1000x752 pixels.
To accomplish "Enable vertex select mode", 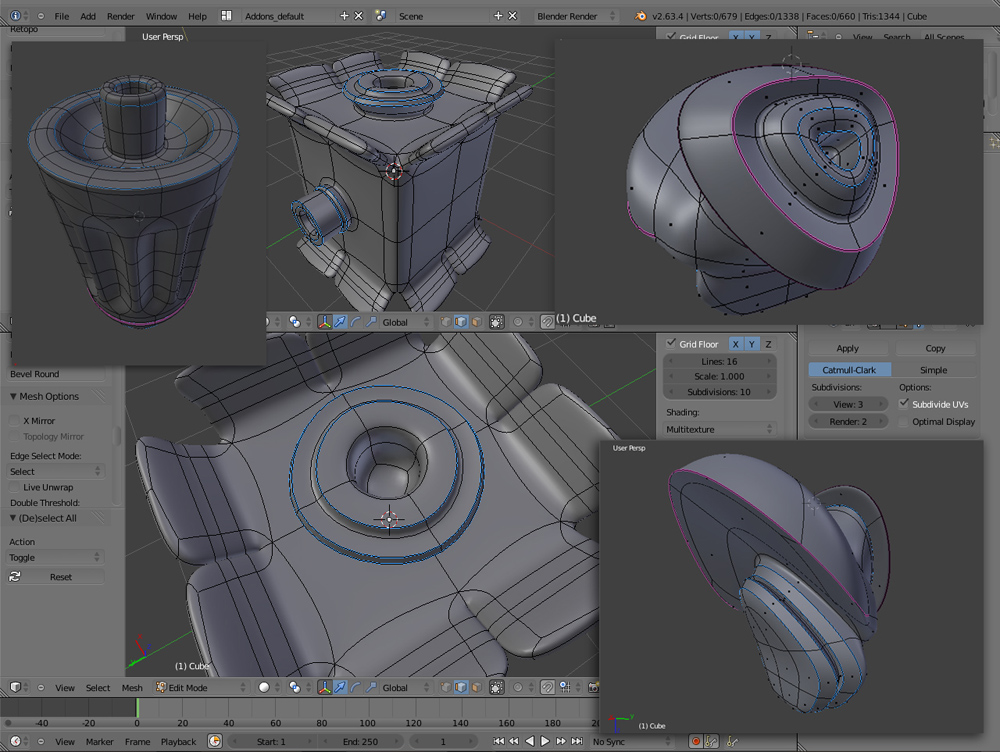I will tap(445, 687).
